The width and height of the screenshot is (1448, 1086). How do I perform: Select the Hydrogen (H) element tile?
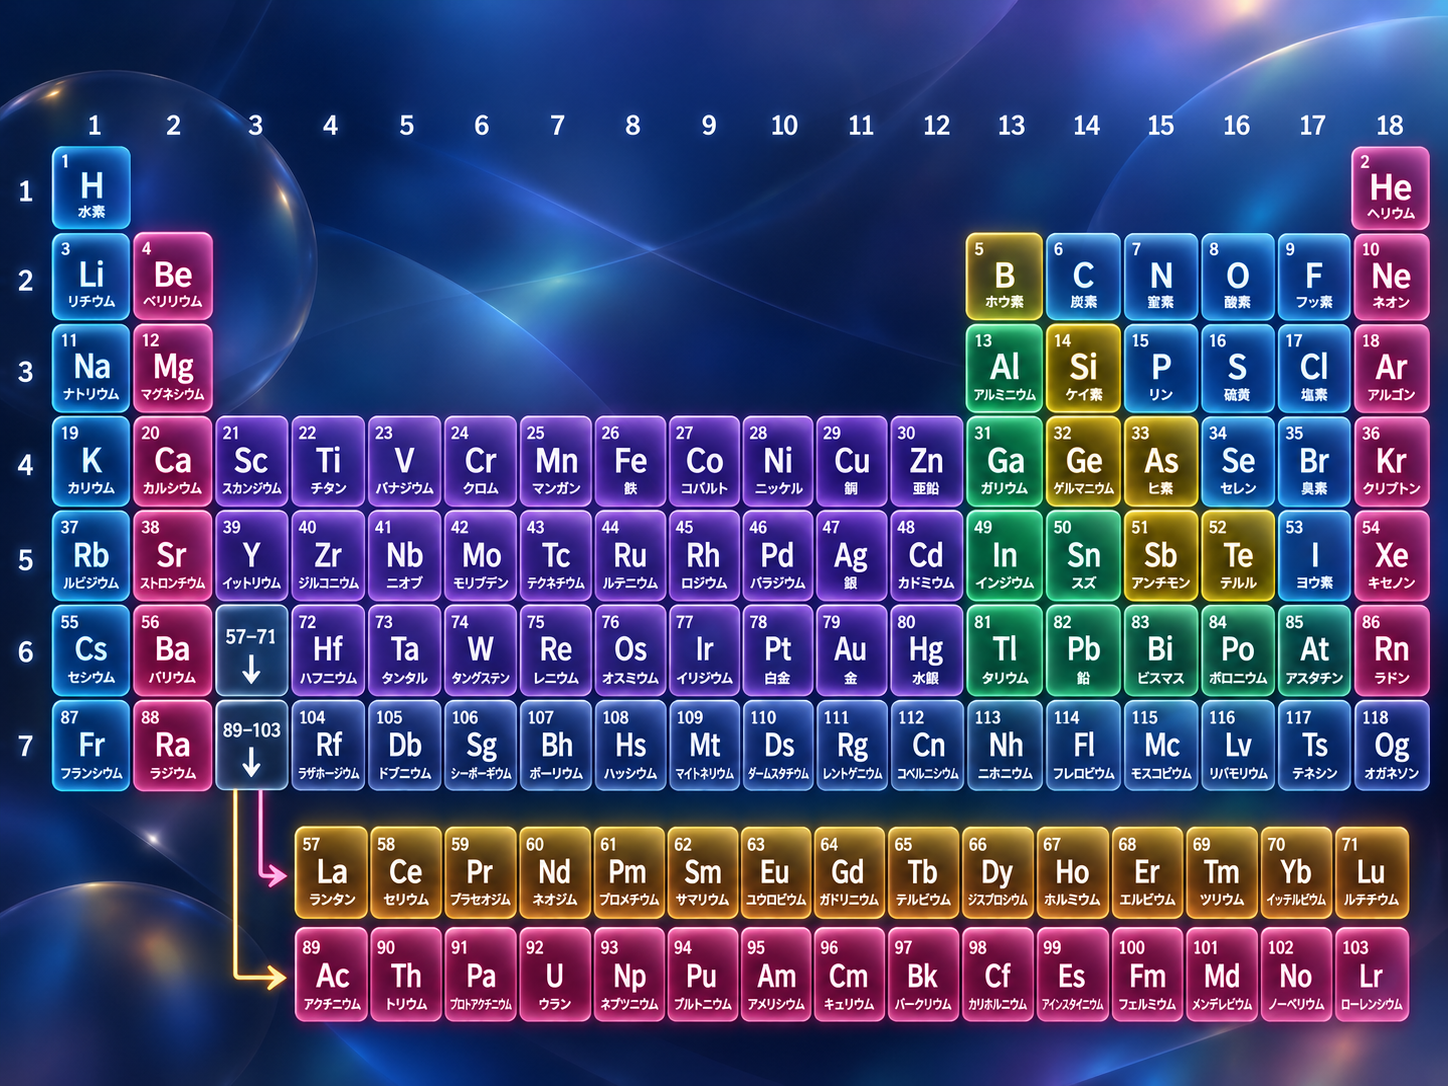click(x=91, y=187)
